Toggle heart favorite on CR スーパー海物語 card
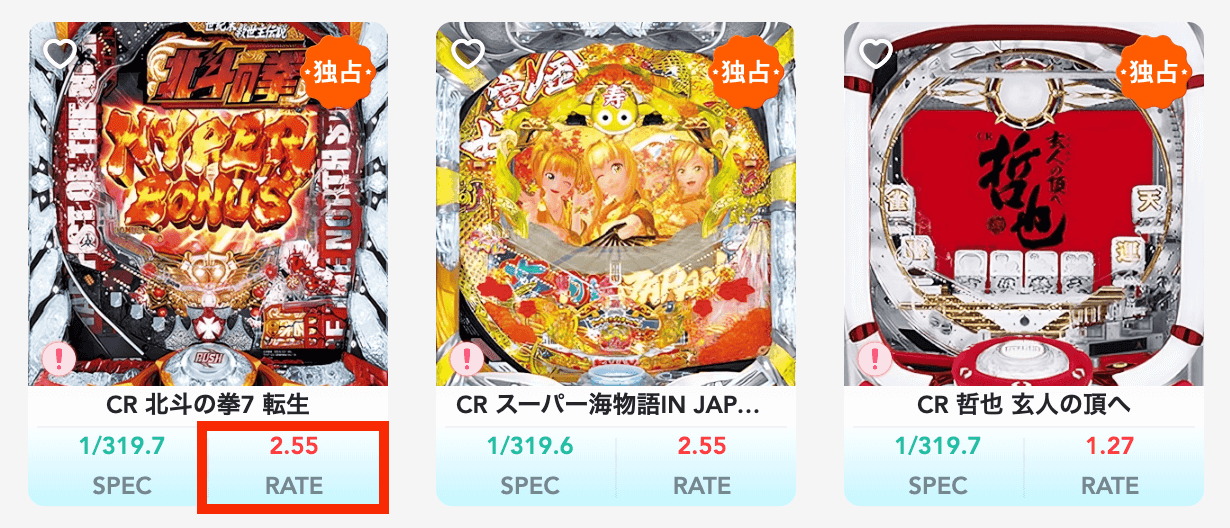The width and height of the screenshot is (1230, 528). (469, 52)
